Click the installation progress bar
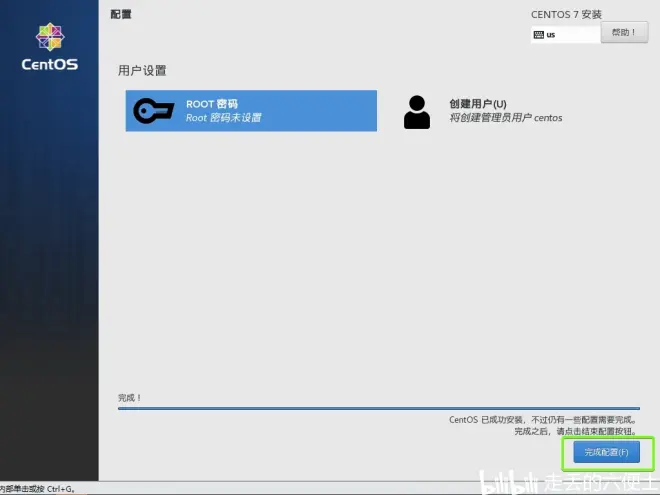This screenshot has width=660, height=495. (378, 408)
